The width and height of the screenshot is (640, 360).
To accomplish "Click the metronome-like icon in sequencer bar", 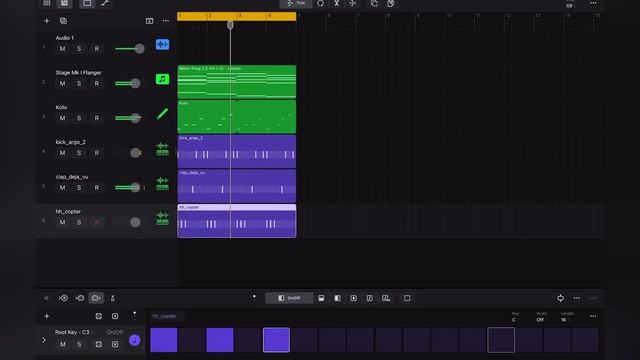I will [x=113, y=298].
